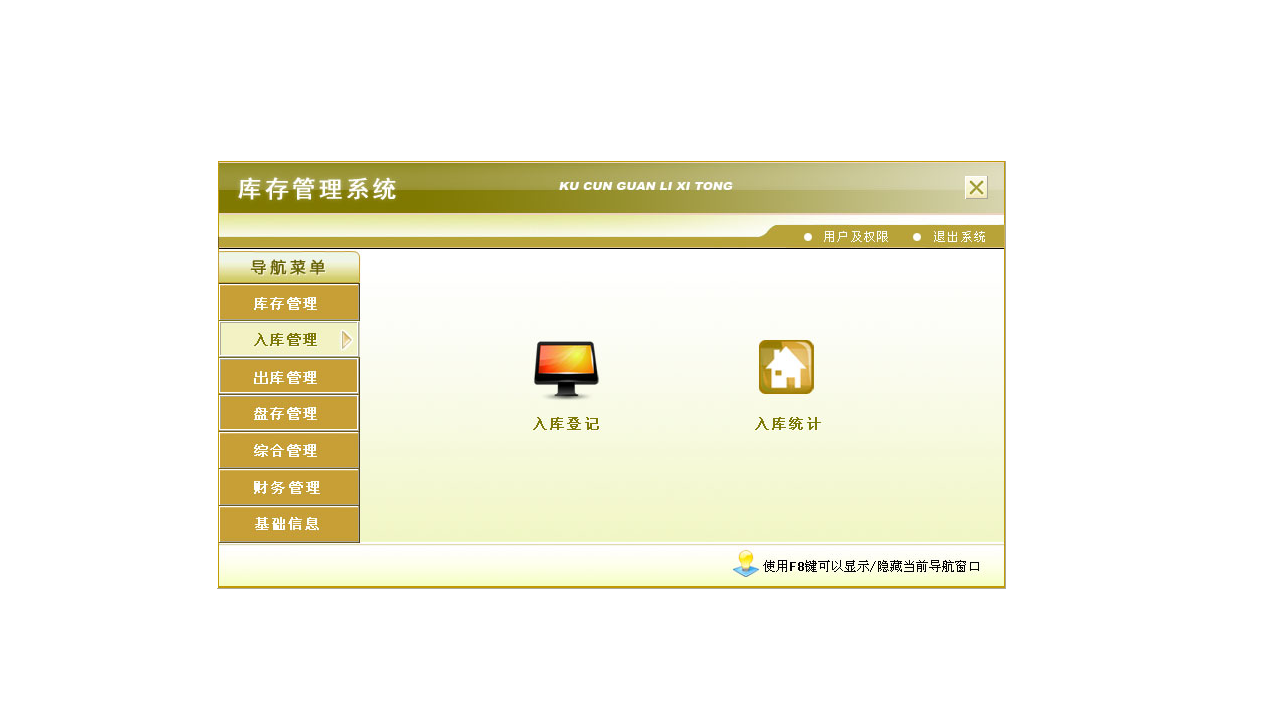Viewport: 1280px width, 720px height.
Task: Click the bullet icon before 退出系统
Action: 916,237
